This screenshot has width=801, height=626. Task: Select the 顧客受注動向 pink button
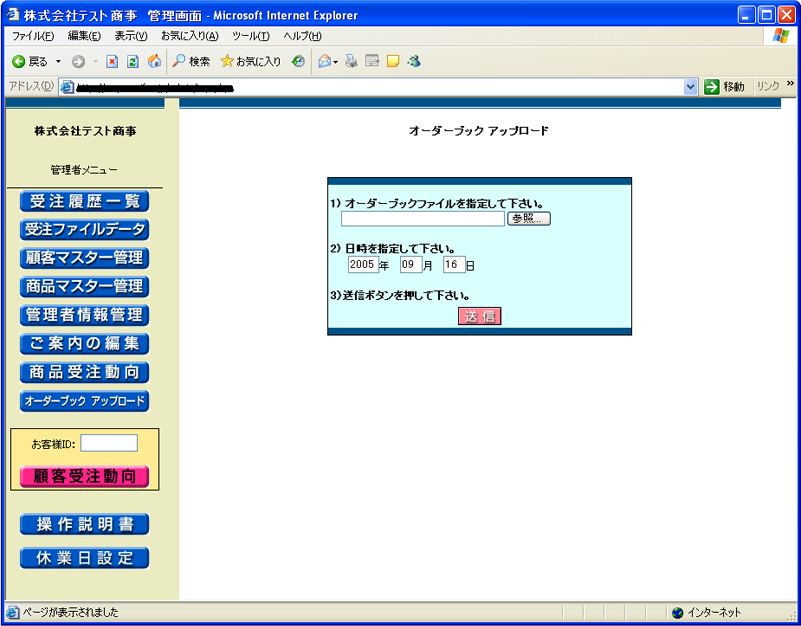[84, 476]
